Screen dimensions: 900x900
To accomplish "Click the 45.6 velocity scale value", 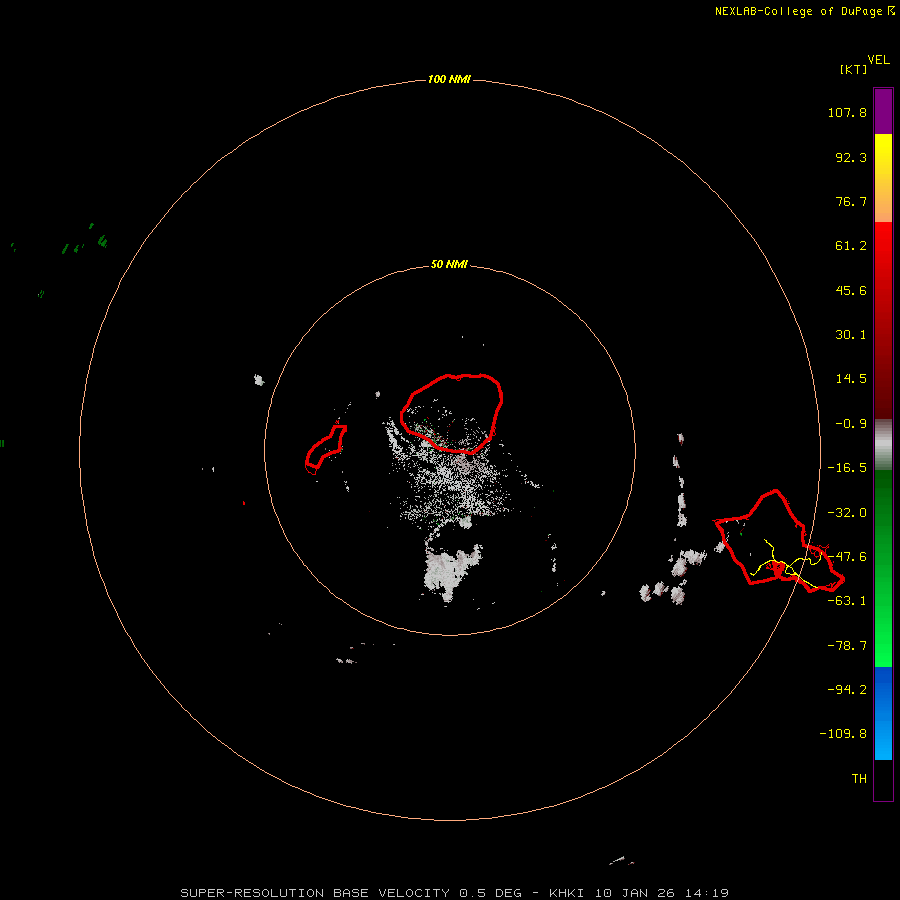I will [x=851, y=290].
